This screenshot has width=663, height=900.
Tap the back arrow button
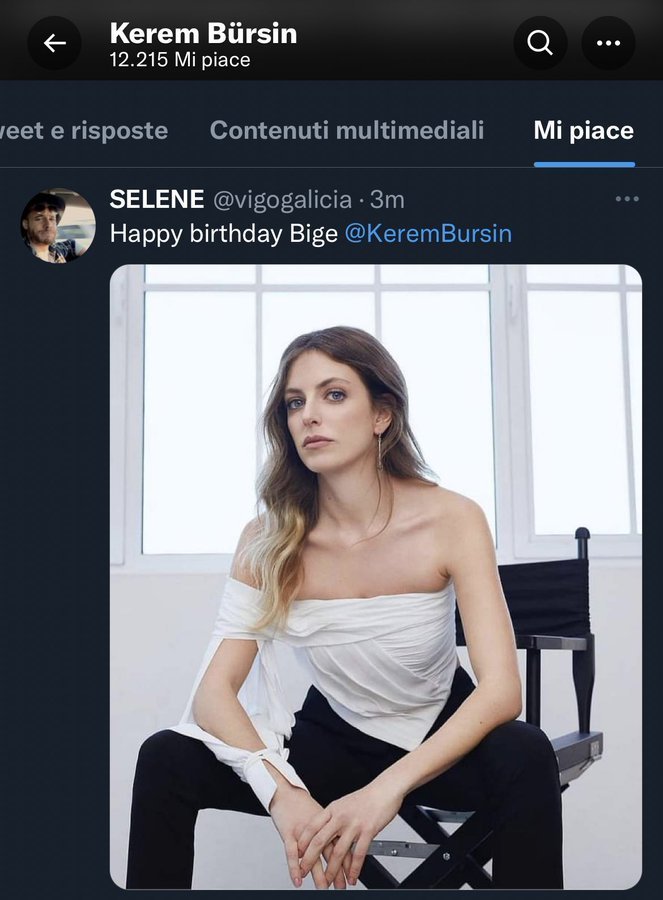[x=54, y=43]
